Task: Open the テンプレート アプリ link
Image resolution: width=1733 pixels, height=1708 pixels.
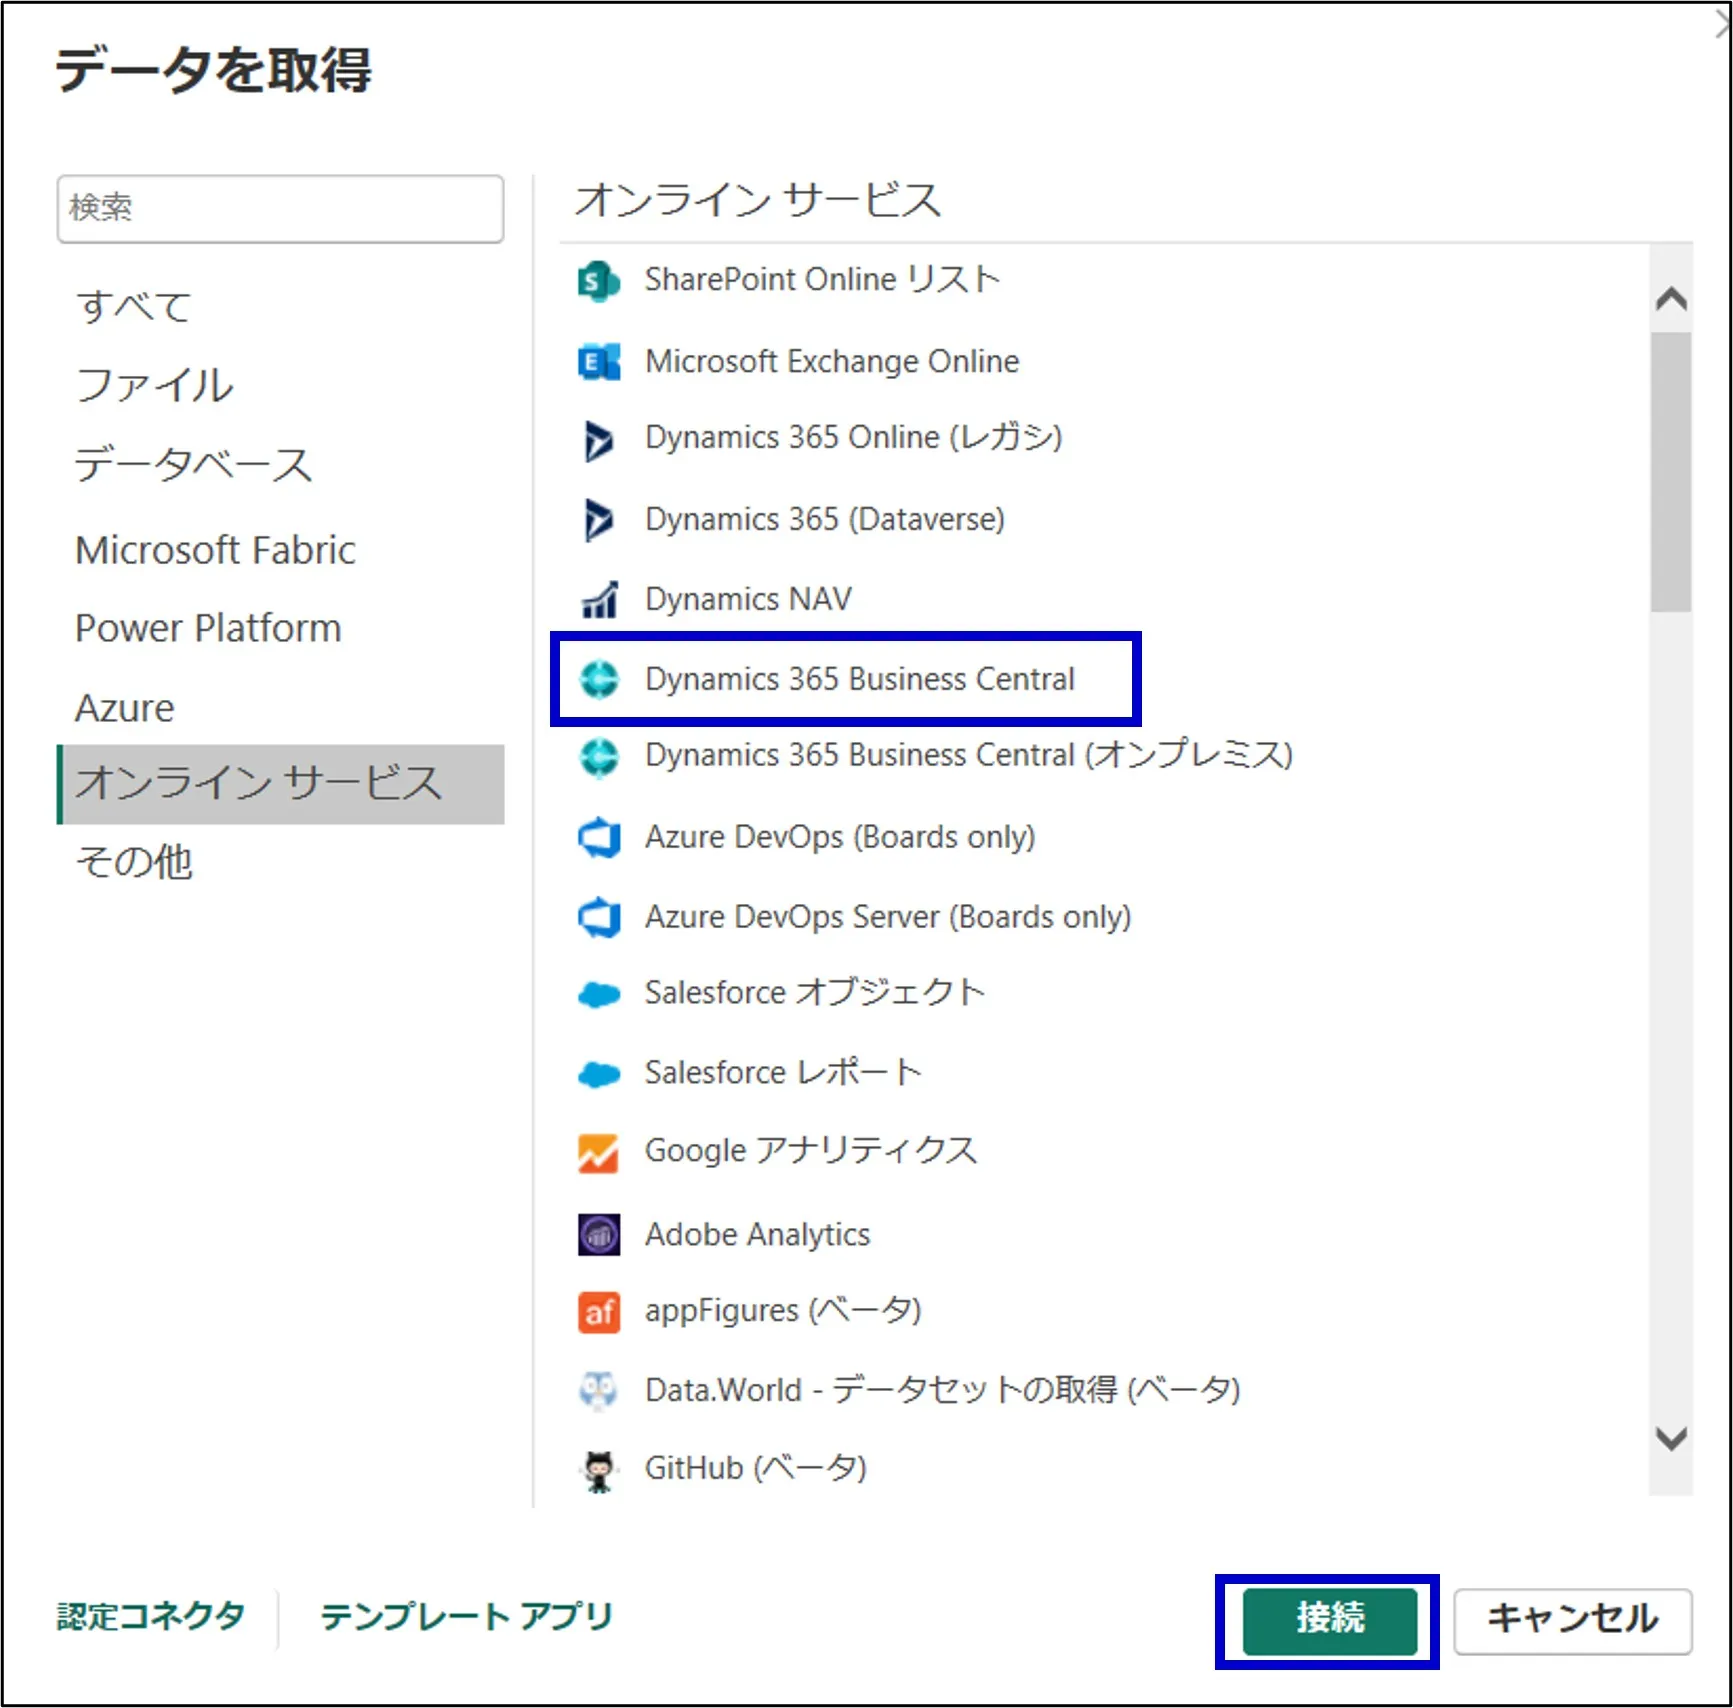Action: tap(466, 1617)
